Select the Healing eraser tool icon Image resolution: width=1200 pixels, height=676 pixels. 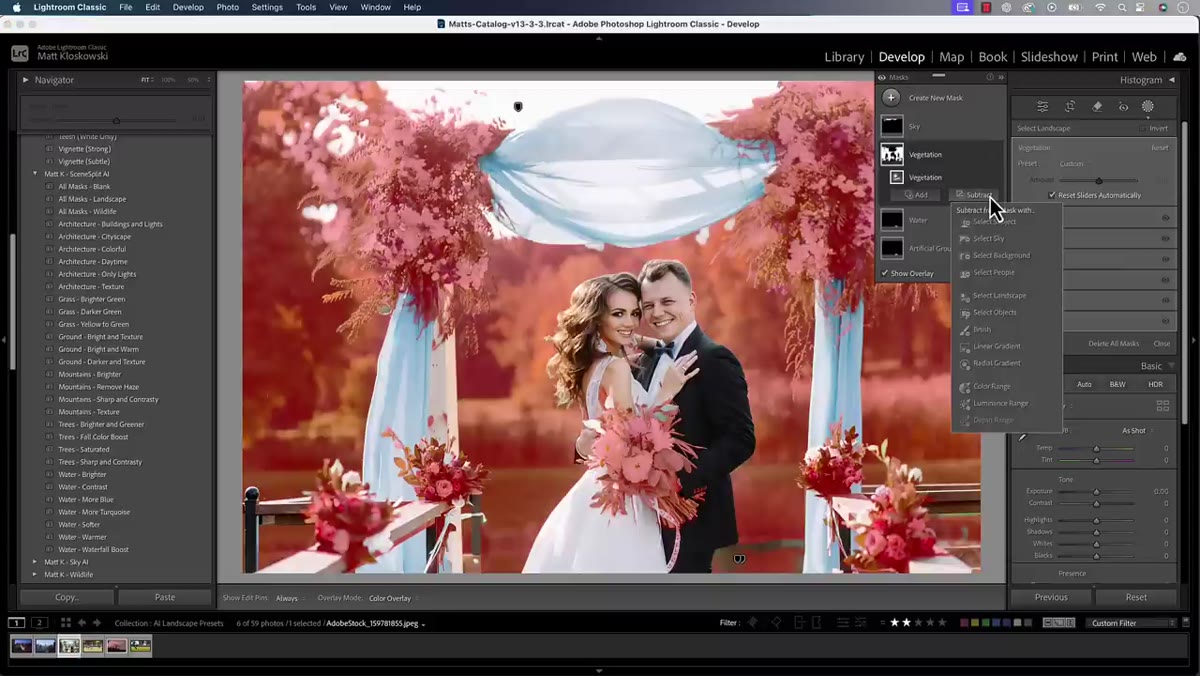coord(1097,106)
